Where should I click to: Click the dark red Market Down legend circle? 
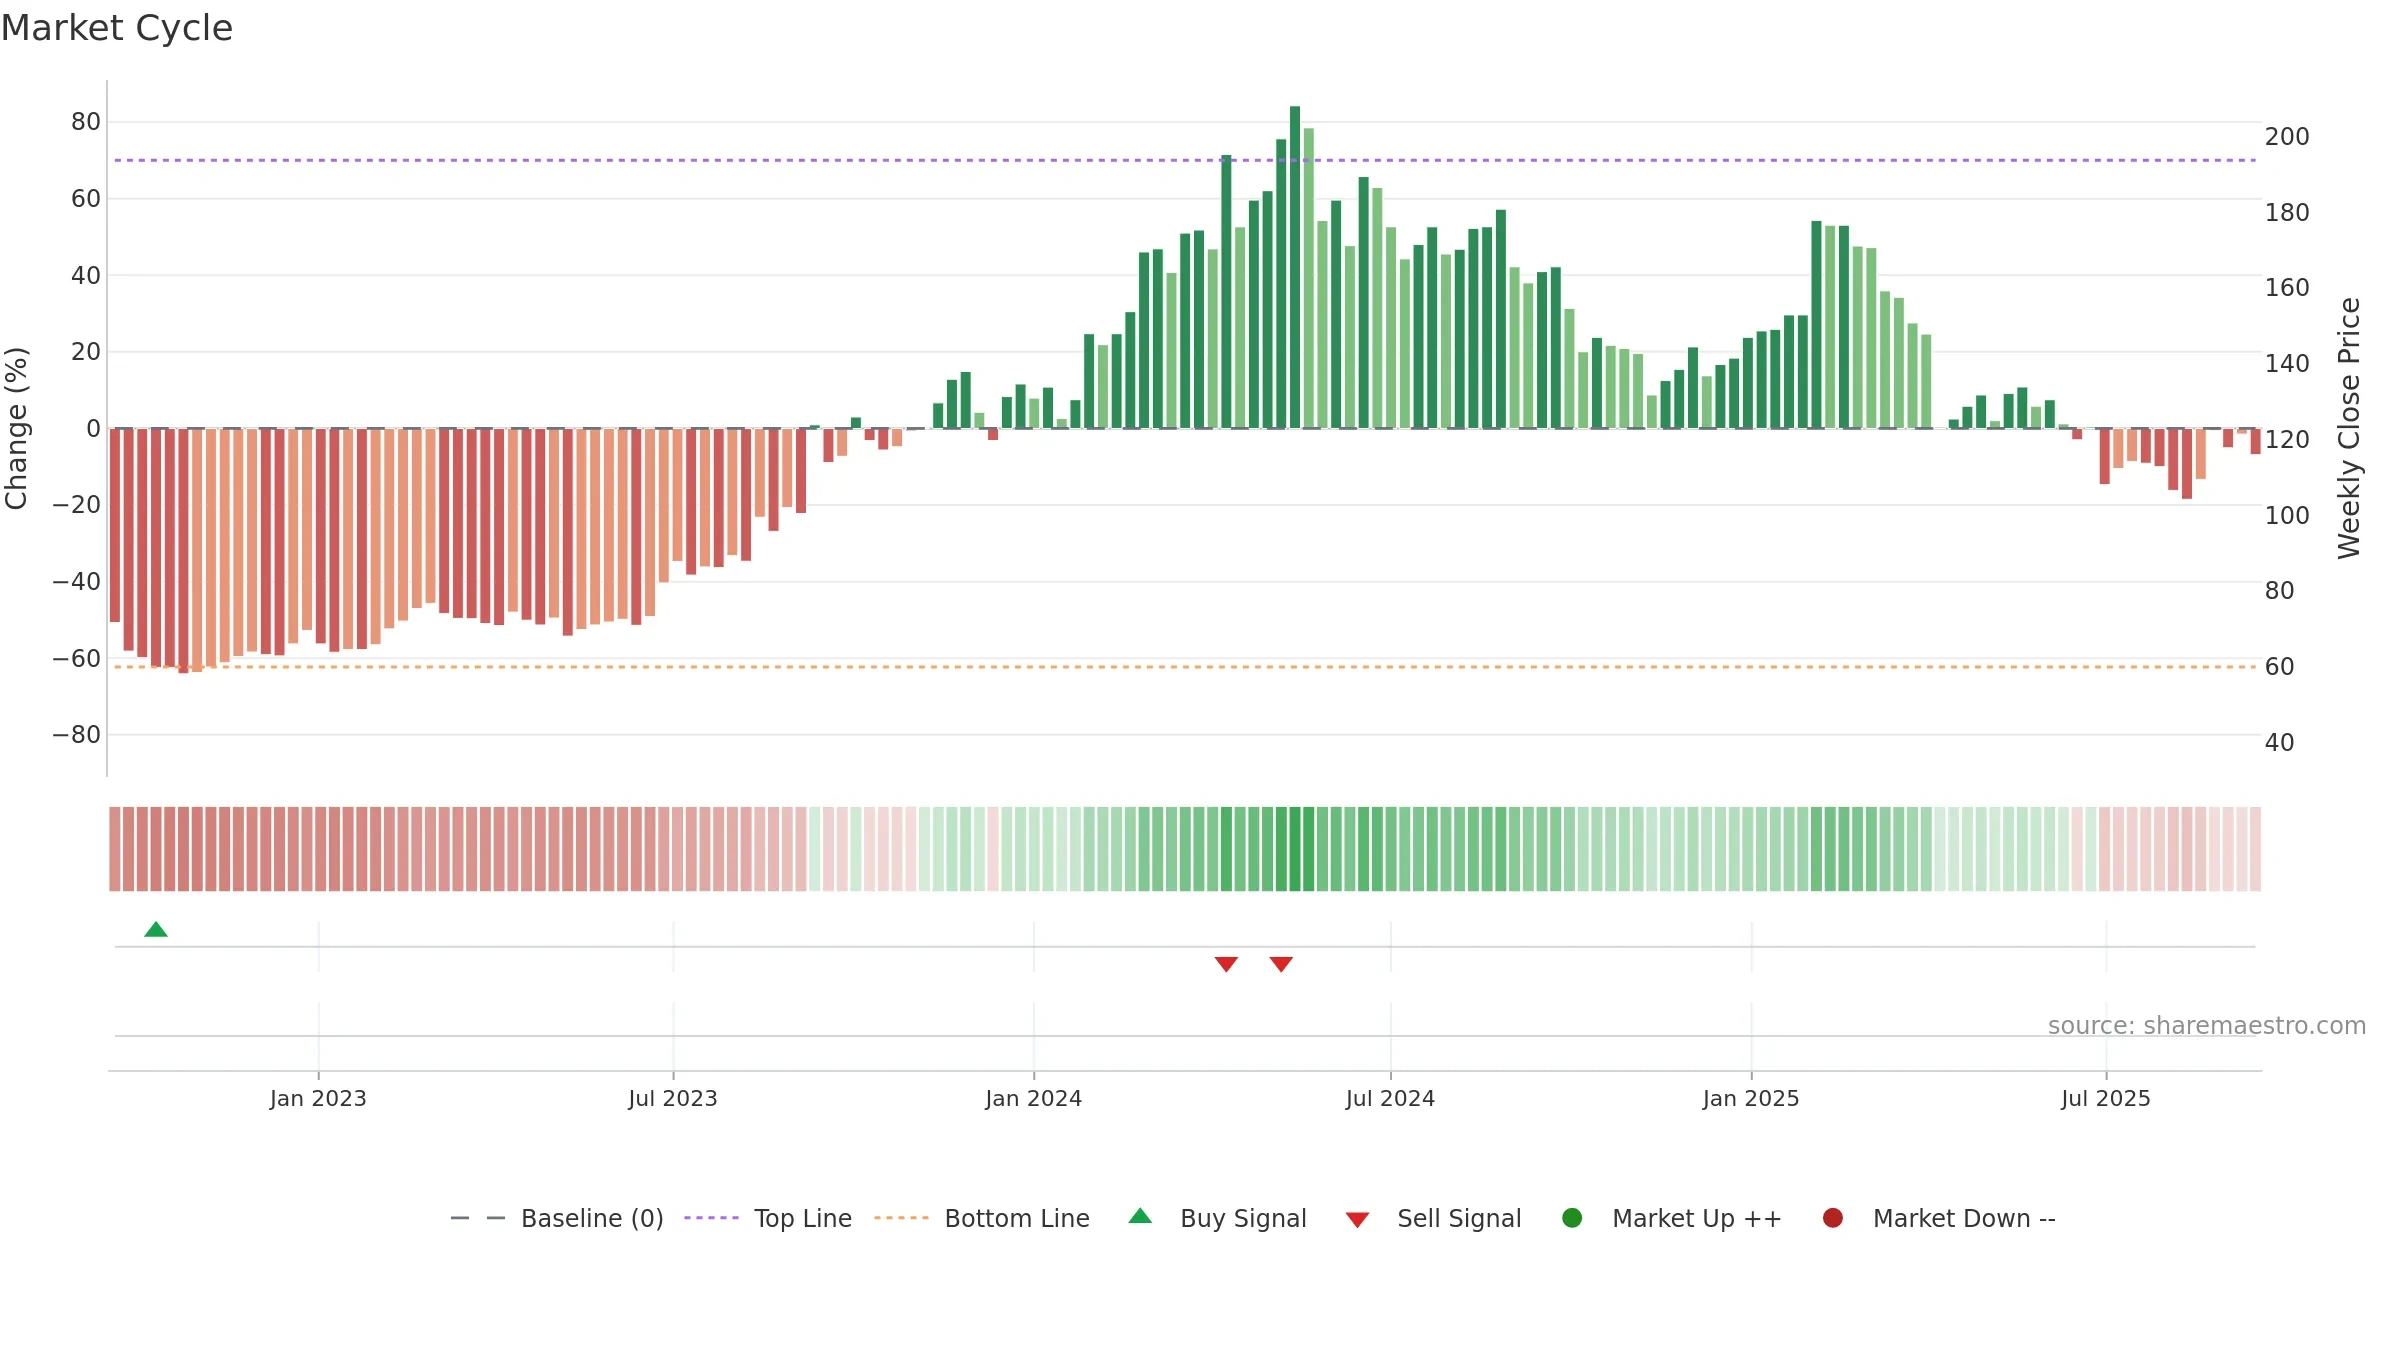(x=1833, y=1218)
